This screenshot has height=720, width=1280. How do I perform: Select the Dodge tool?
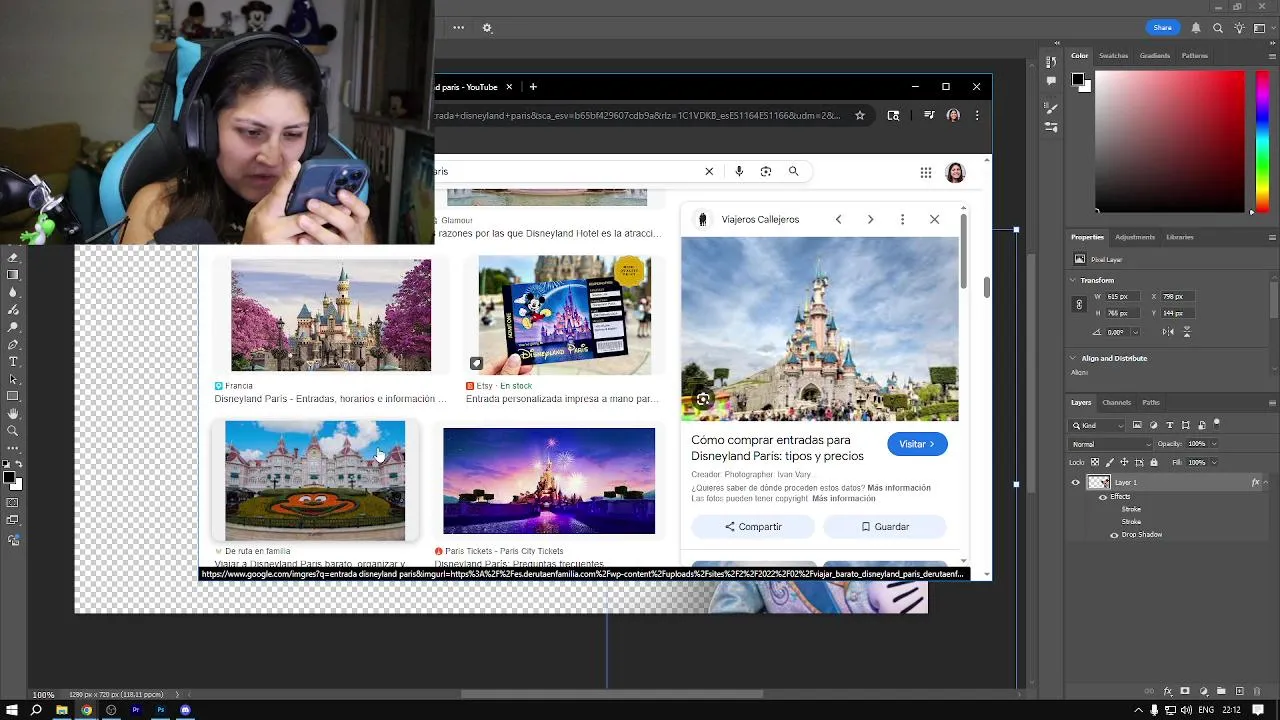(13, 327)
